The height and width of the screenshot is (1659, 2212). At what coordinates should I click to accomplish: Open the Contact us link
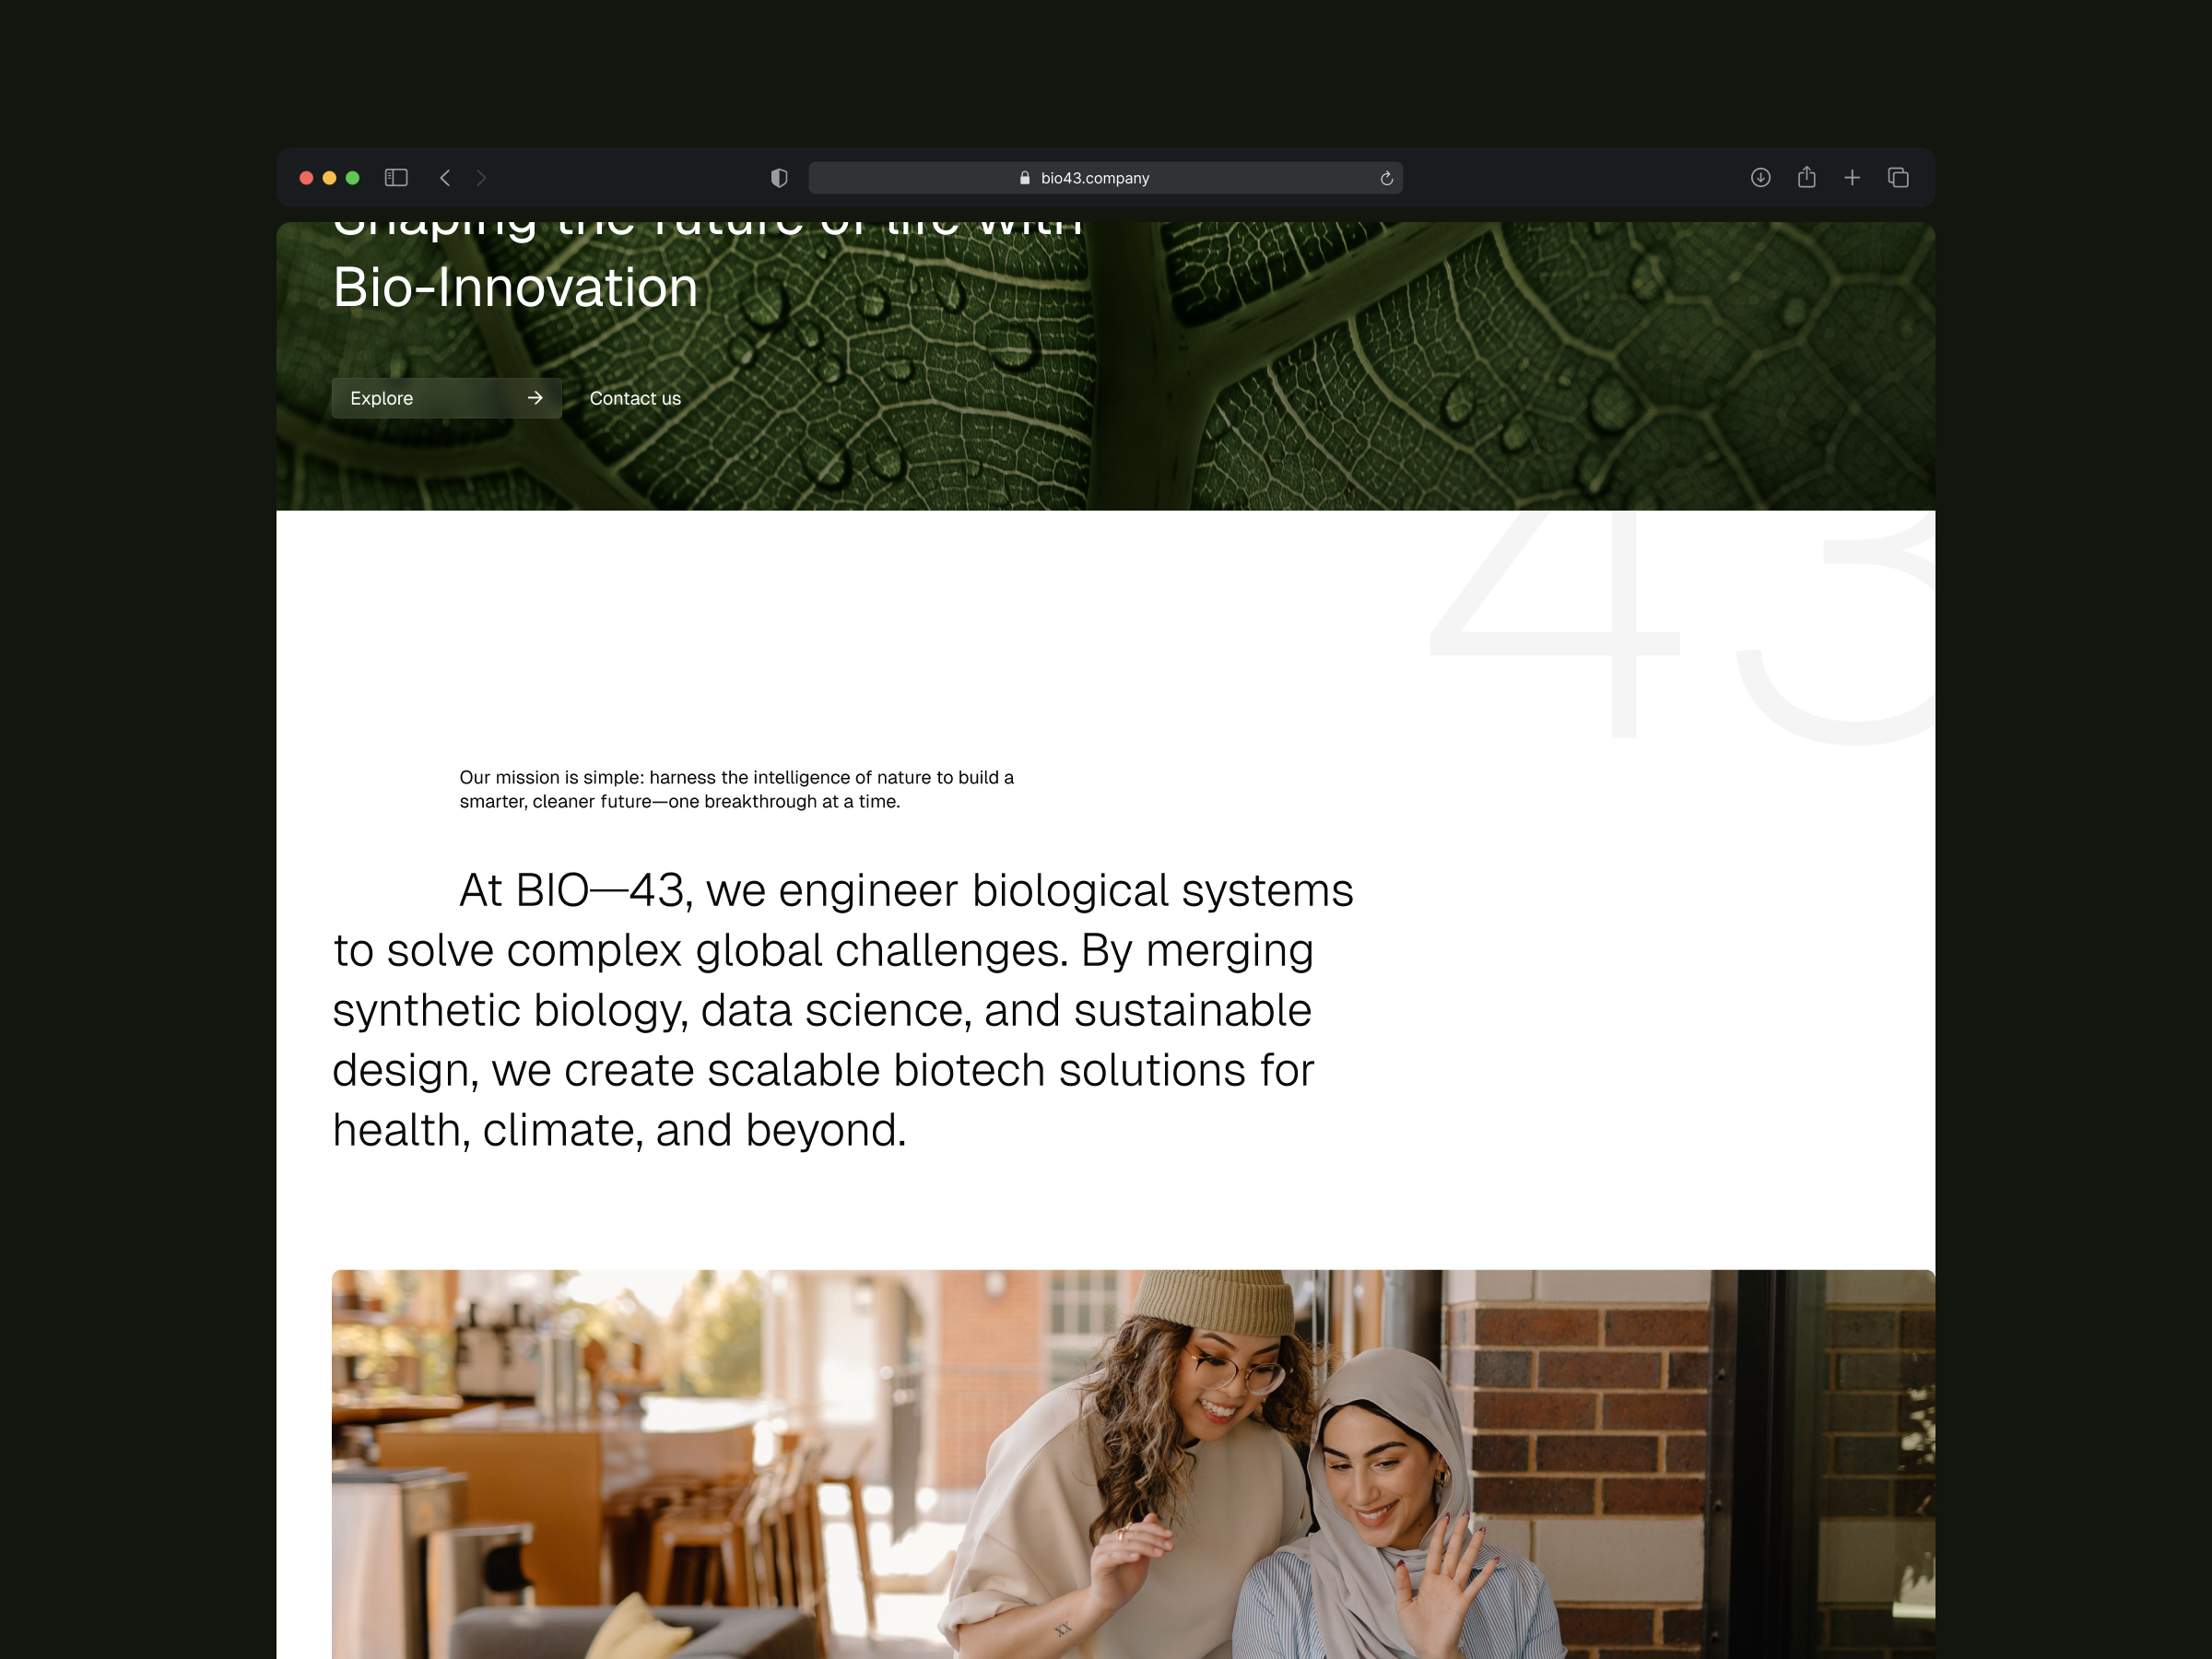[x=635, y=397]
